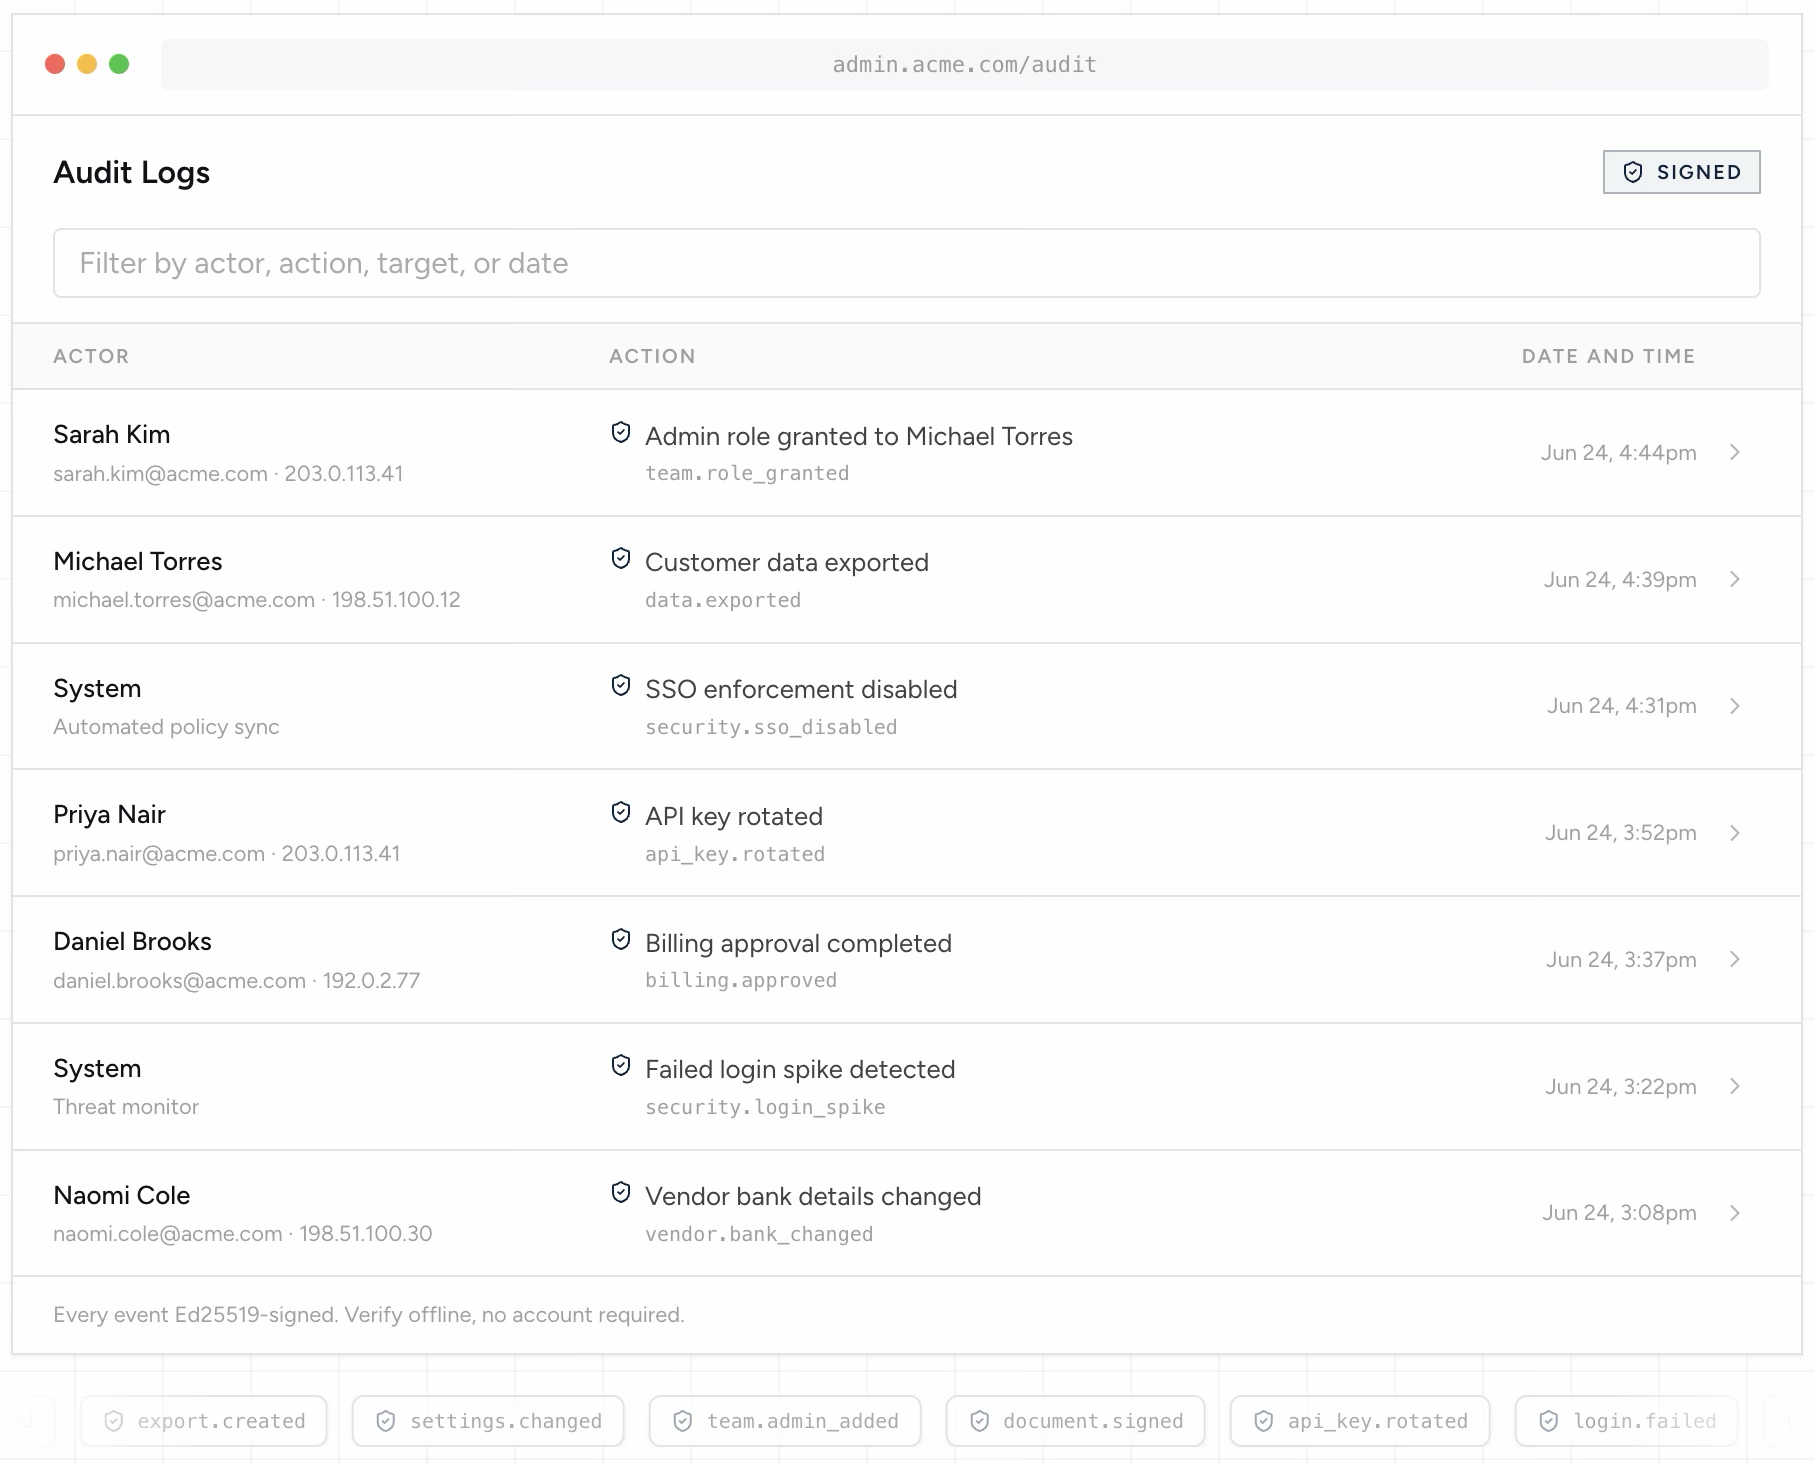Image resolution: width=1814 pixels, height=1464 pixels.
Task: Click the security.sso_disabled event code
Action: coord(771,727)
